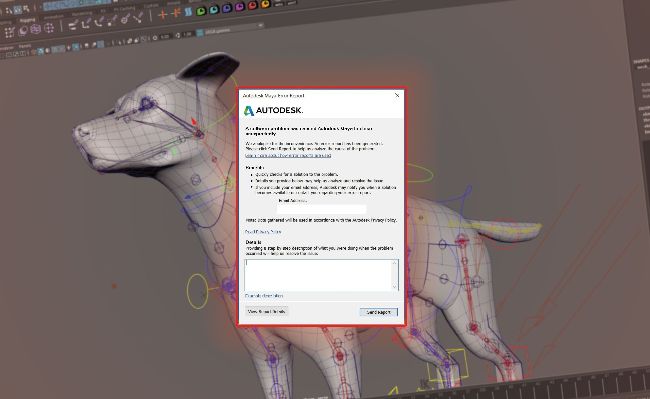
Task: Click the red round shelf icon
Action: 252,5
